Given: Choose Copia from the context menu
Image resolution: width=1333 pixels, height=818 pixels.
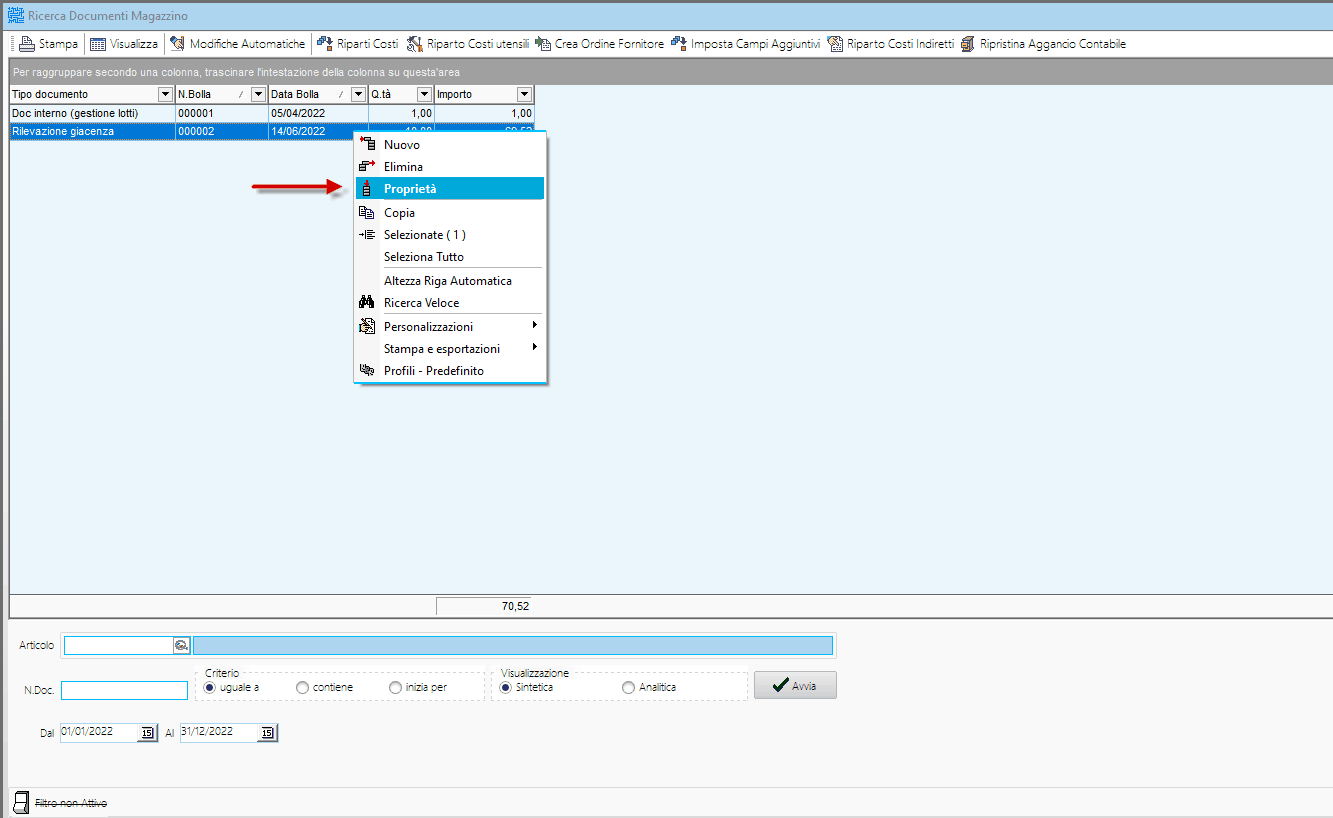Looking at the screenshot, I should (450, 213).
